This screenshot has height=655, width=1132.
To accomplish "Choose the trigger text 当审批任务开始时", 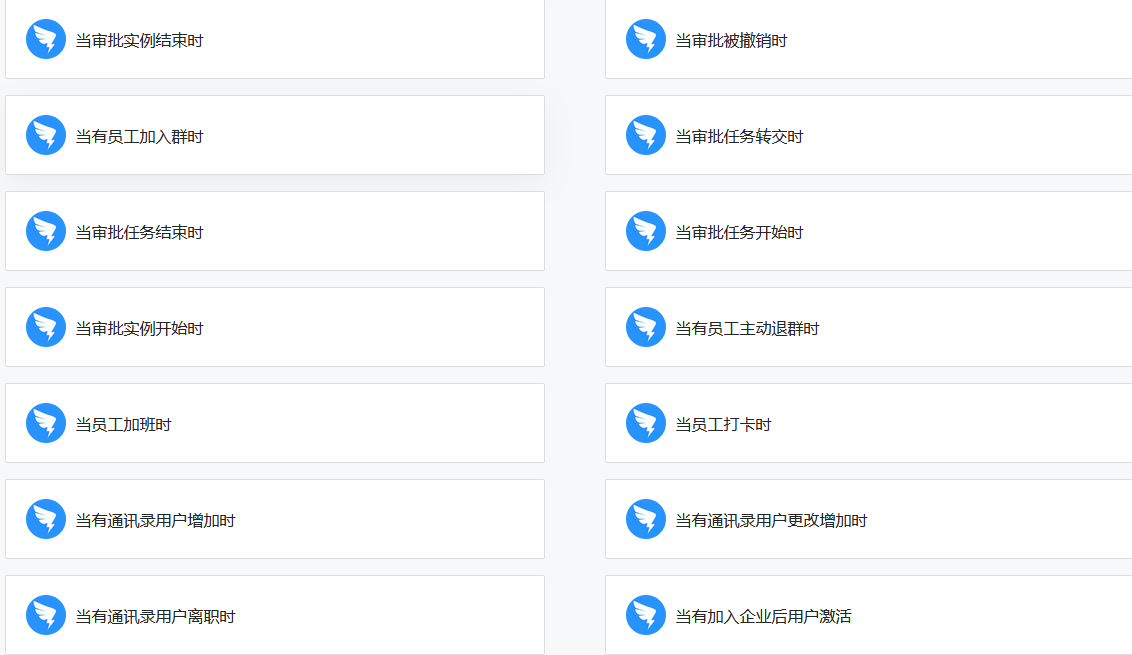I will point(739,233).
